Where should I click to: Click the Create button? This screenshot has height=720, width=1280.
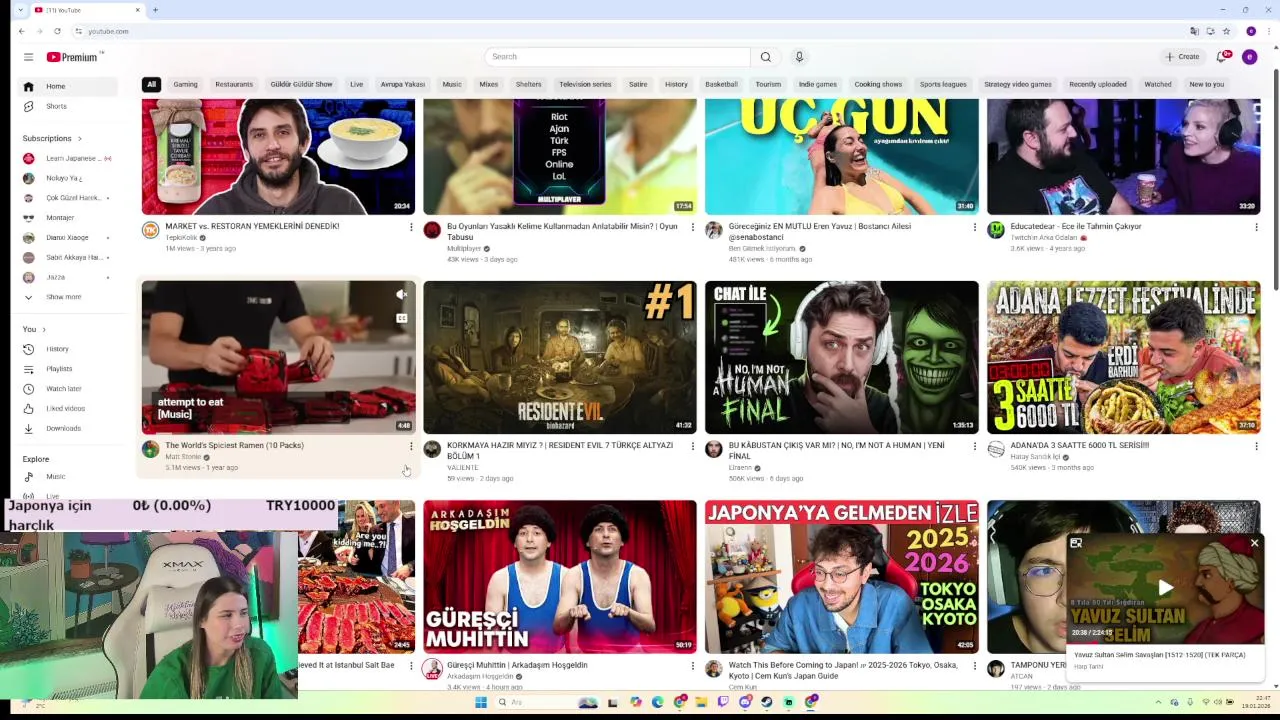pyautogui.click(x=1182, y=57)
